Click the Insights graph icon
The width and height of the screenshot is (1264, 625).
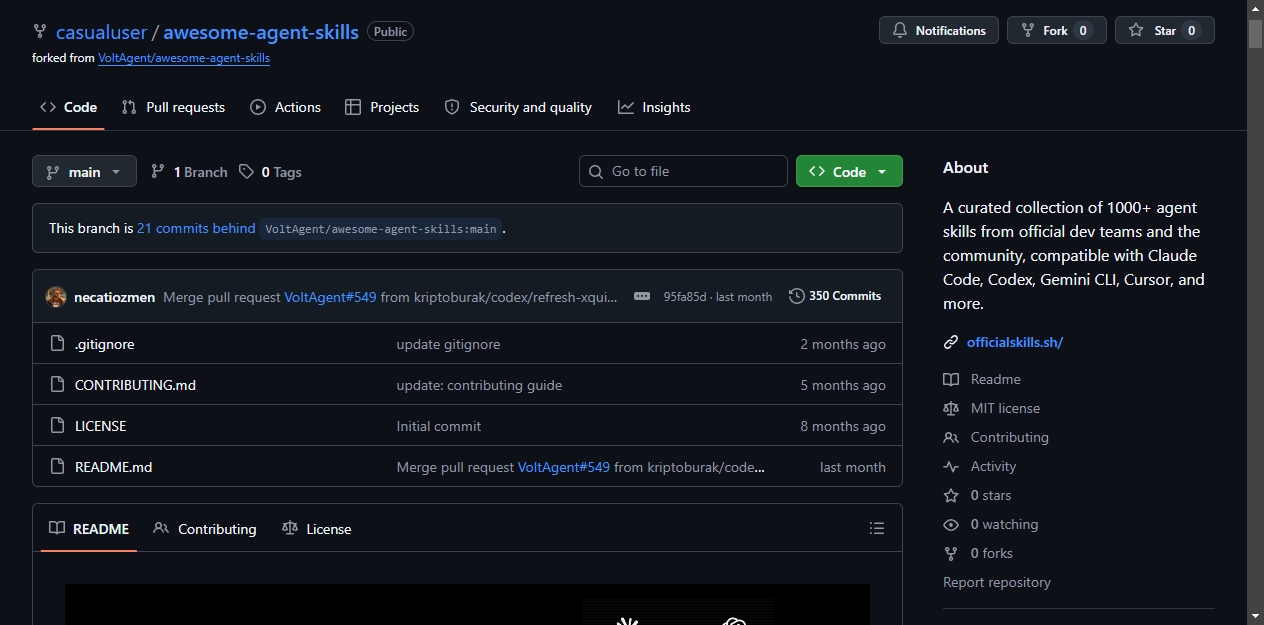[x=626, y=107]
